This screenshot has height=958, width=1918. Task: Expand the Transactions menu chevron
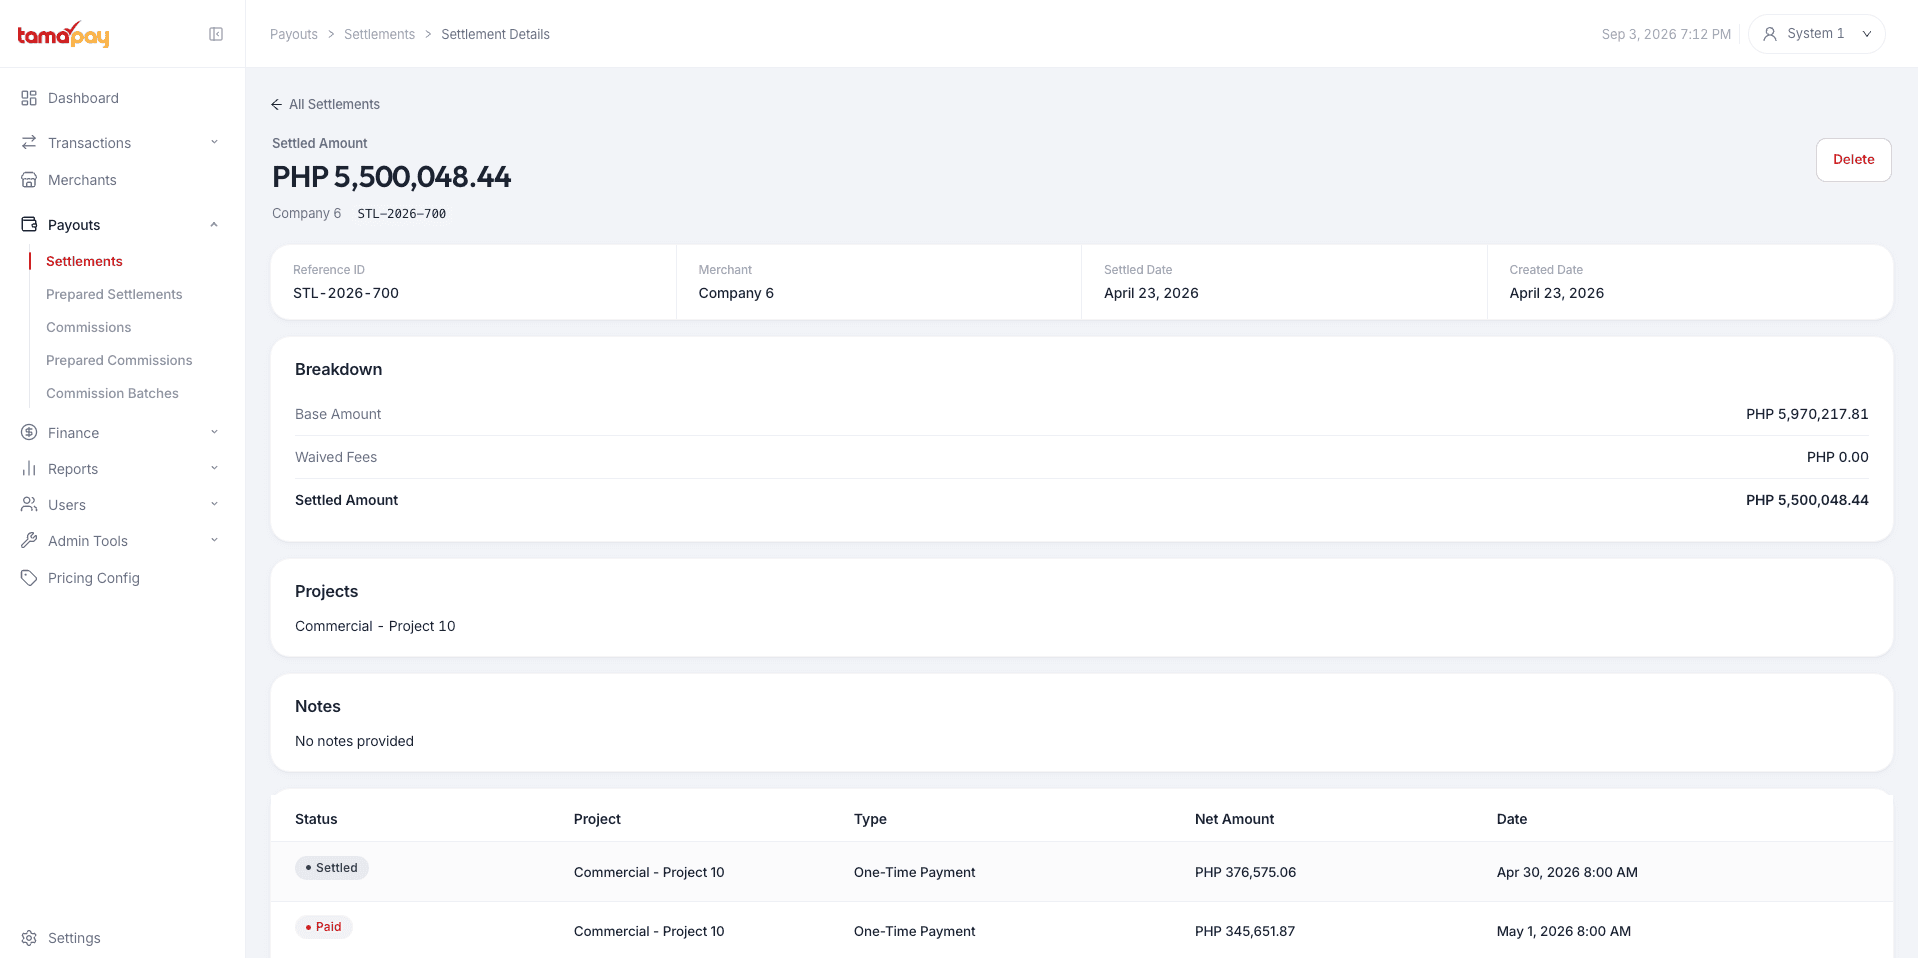pyautogui.click(x=214, y=142)
